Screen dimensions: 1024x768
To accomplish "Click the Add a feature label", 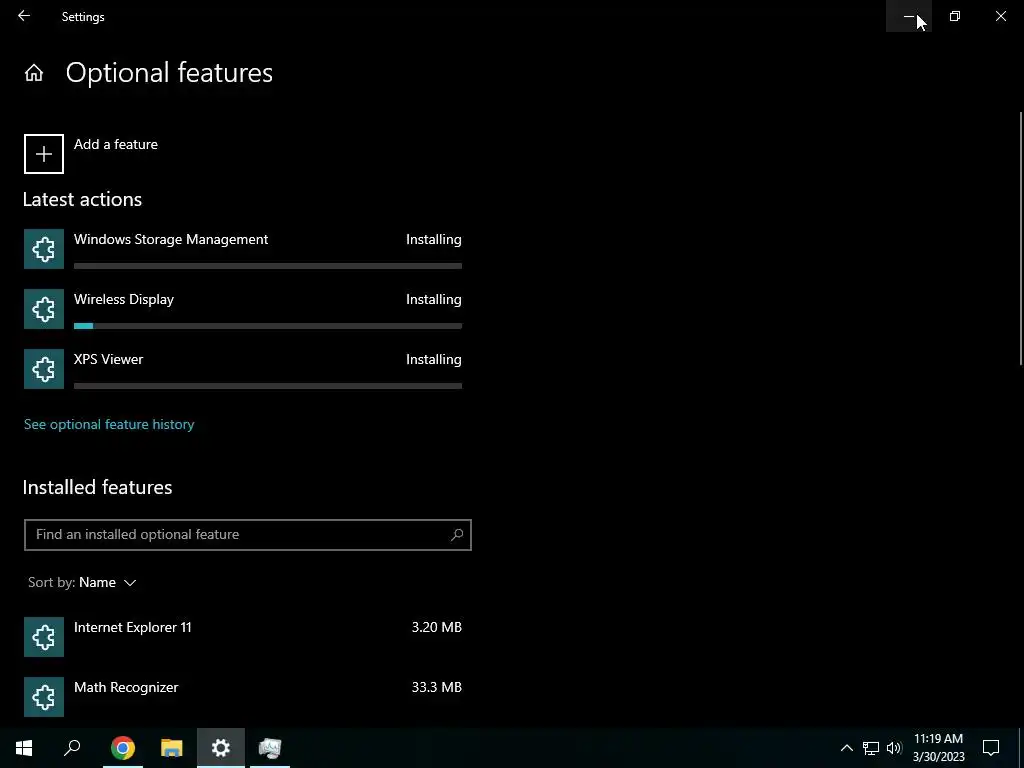I will [116, 144].
